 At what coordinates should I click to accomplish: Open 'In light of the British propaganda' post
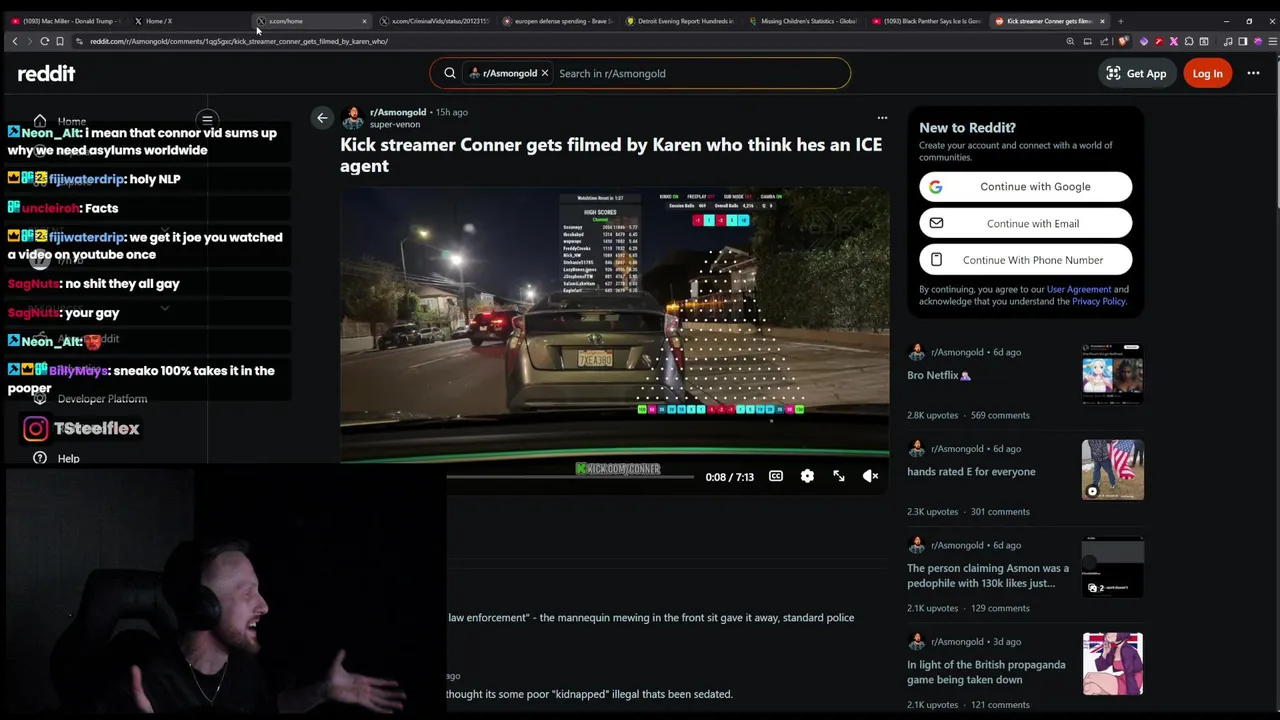[x=986, y=672]
